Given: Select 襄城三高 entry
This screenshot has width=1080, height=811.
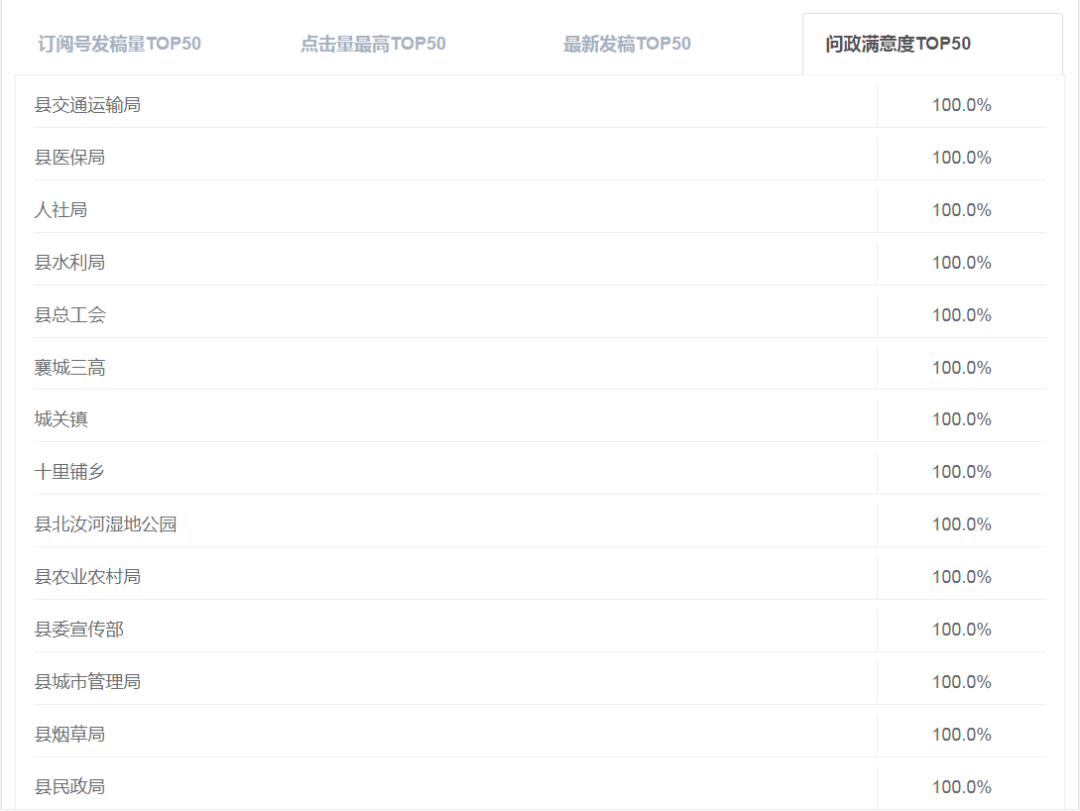Looking at the screenshot, I should click(70, 367).
